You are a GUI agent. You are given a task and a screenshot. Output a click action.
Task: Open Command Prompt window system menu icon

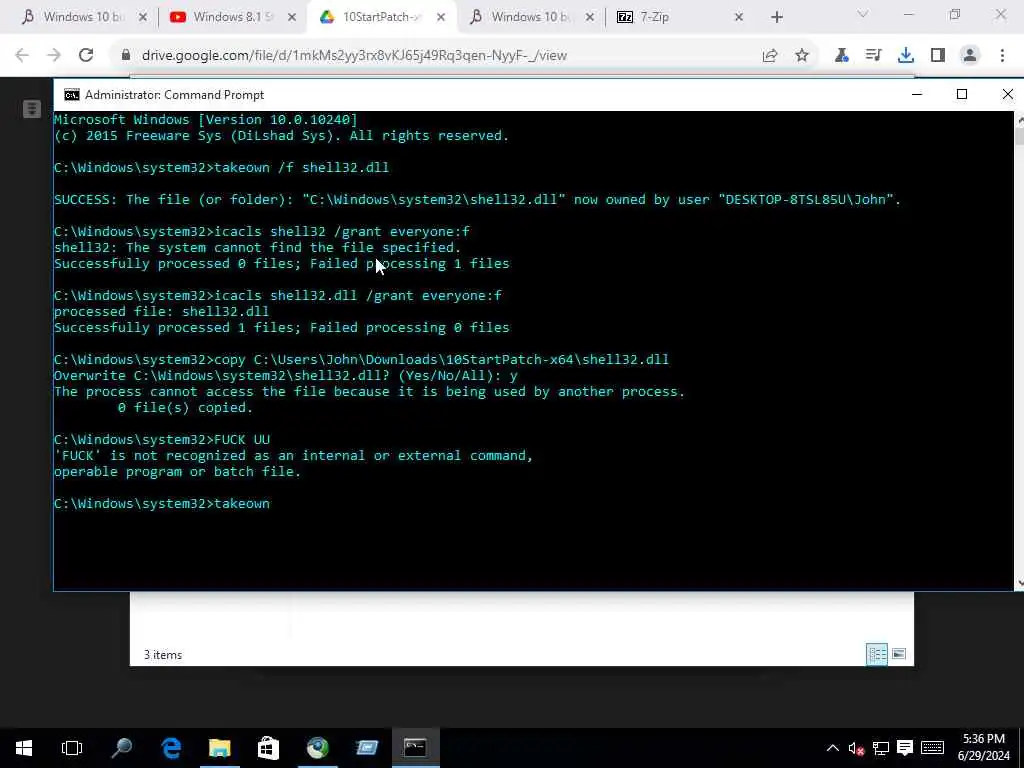pyautogui.click(x=71, y=95)
